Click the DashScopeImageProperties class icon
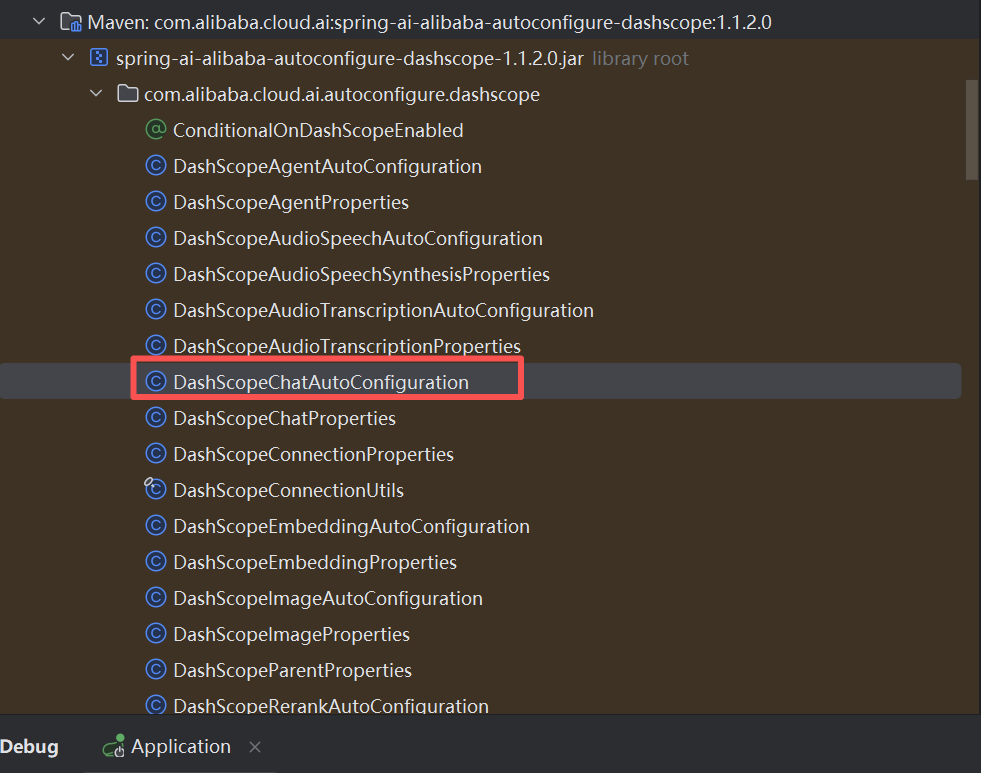 click(x=156, y=634)
